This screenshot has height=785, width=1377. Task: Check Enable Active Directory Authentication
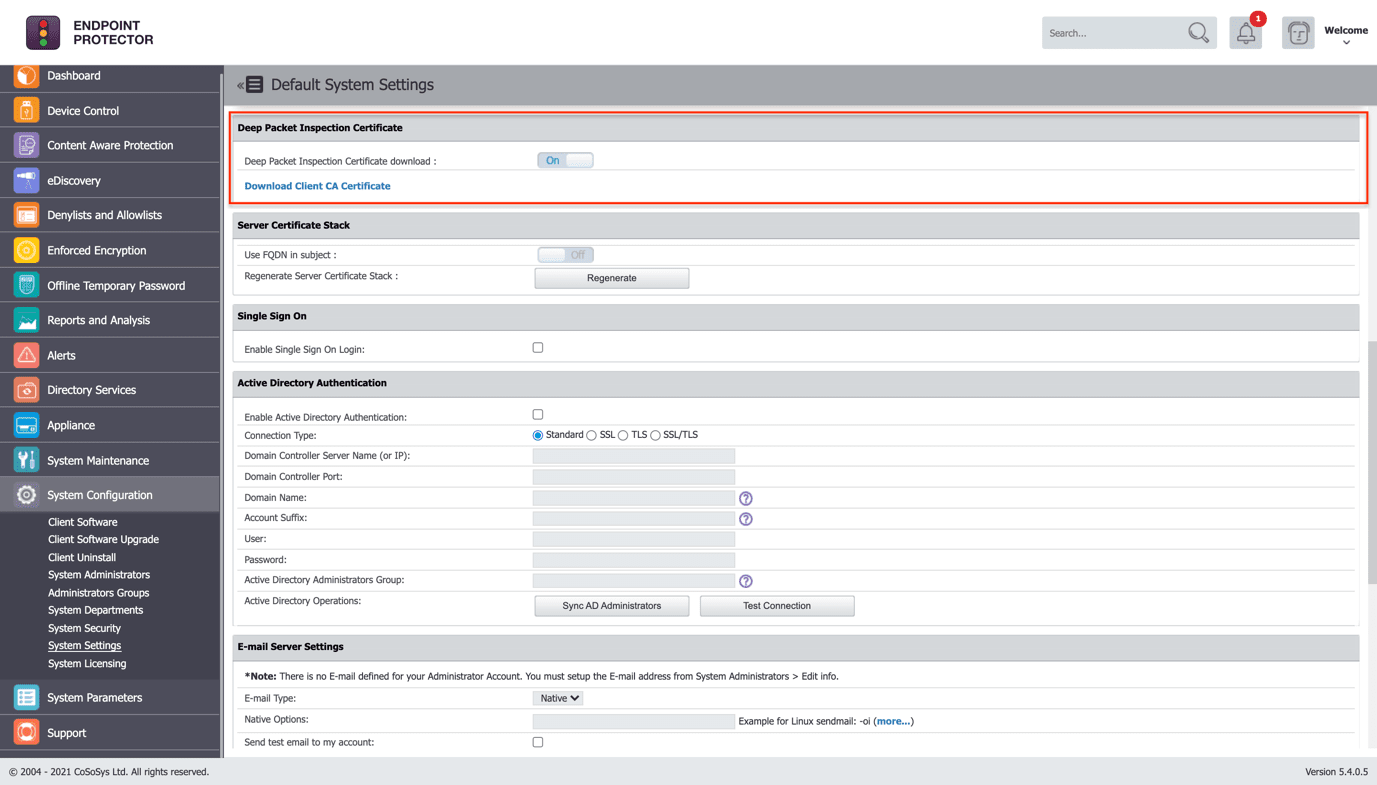[538, 414]
